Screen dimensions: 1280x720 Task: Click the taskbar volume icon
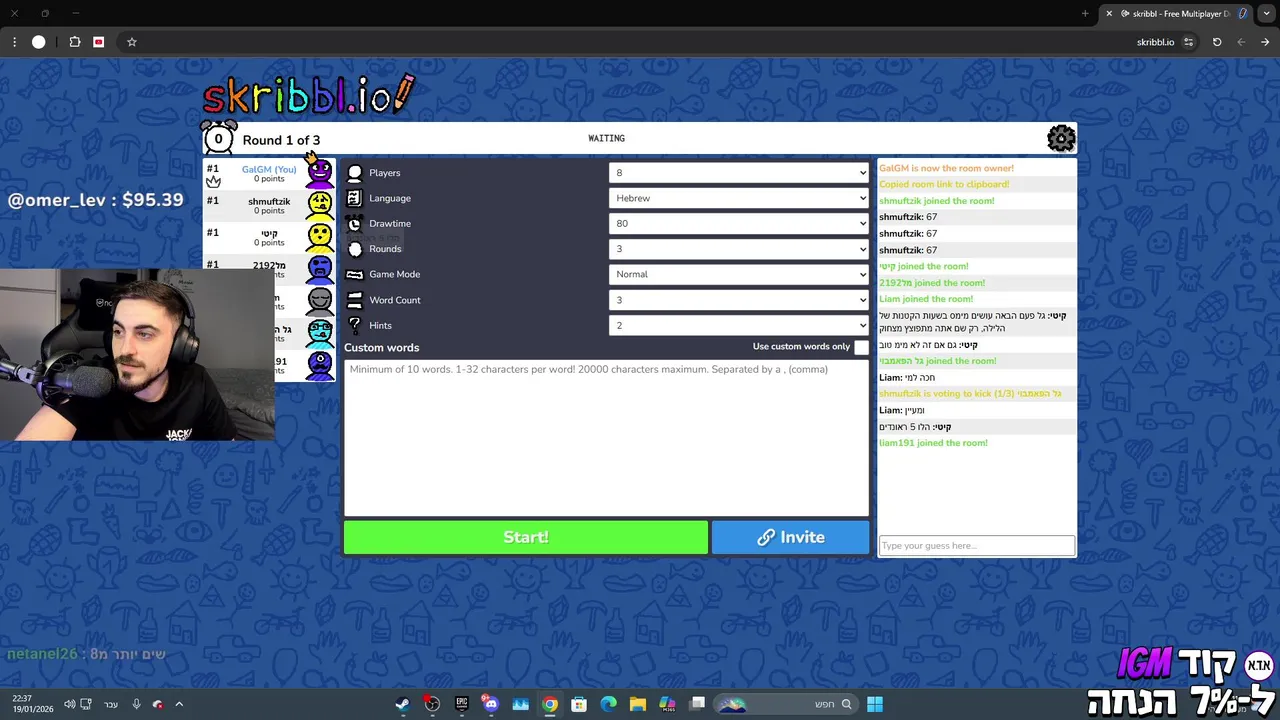[69, 704]
